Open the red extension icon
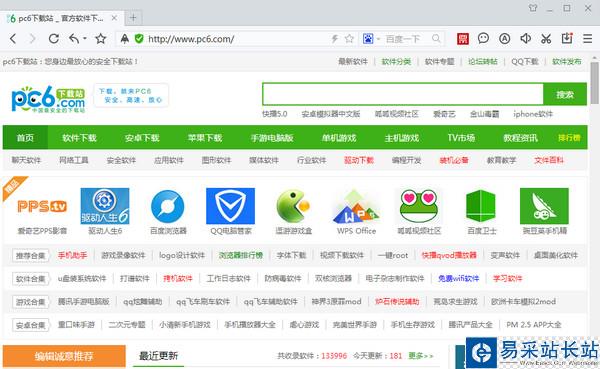Viewport: 600px width, 369px height. coord(463,39)
